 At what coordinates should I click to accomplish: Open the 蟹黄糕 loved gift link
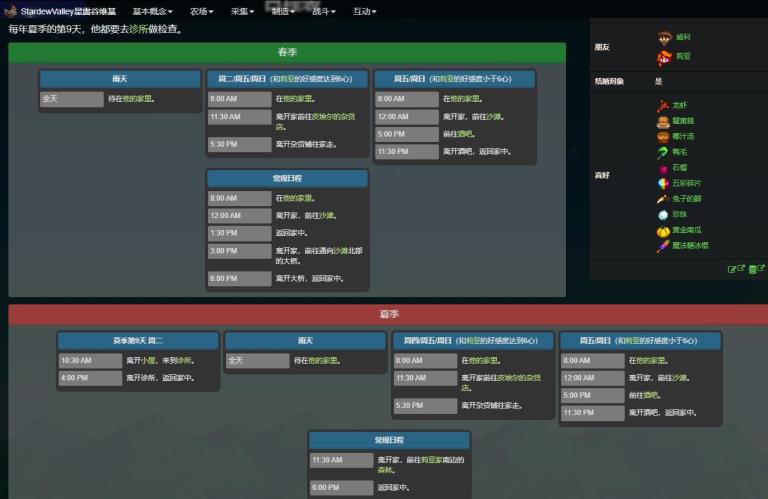point(683,121)
